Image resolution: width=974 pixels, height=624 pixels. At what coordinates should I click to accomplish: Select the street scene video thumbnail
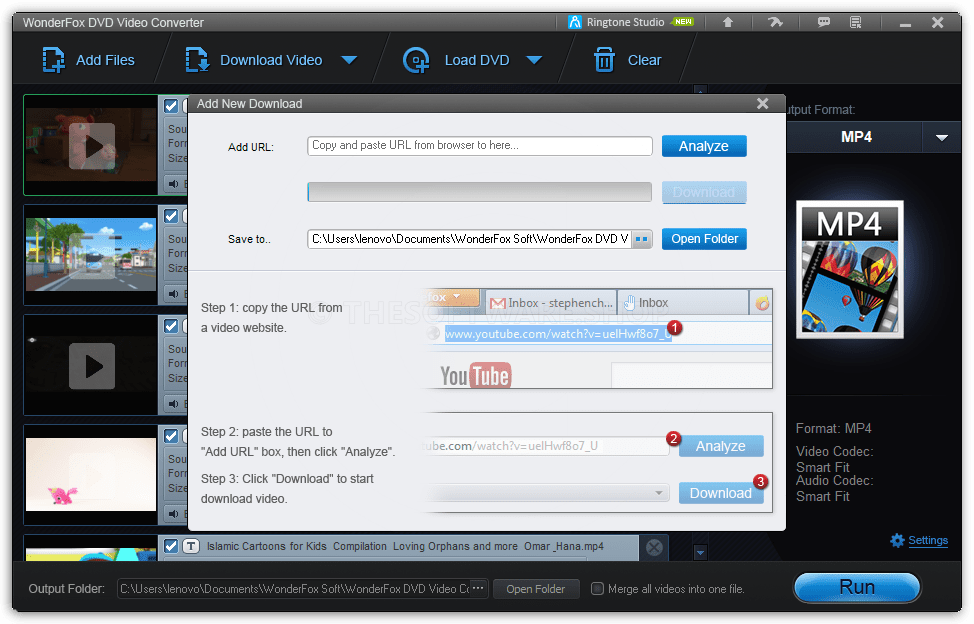pos(91,255)
